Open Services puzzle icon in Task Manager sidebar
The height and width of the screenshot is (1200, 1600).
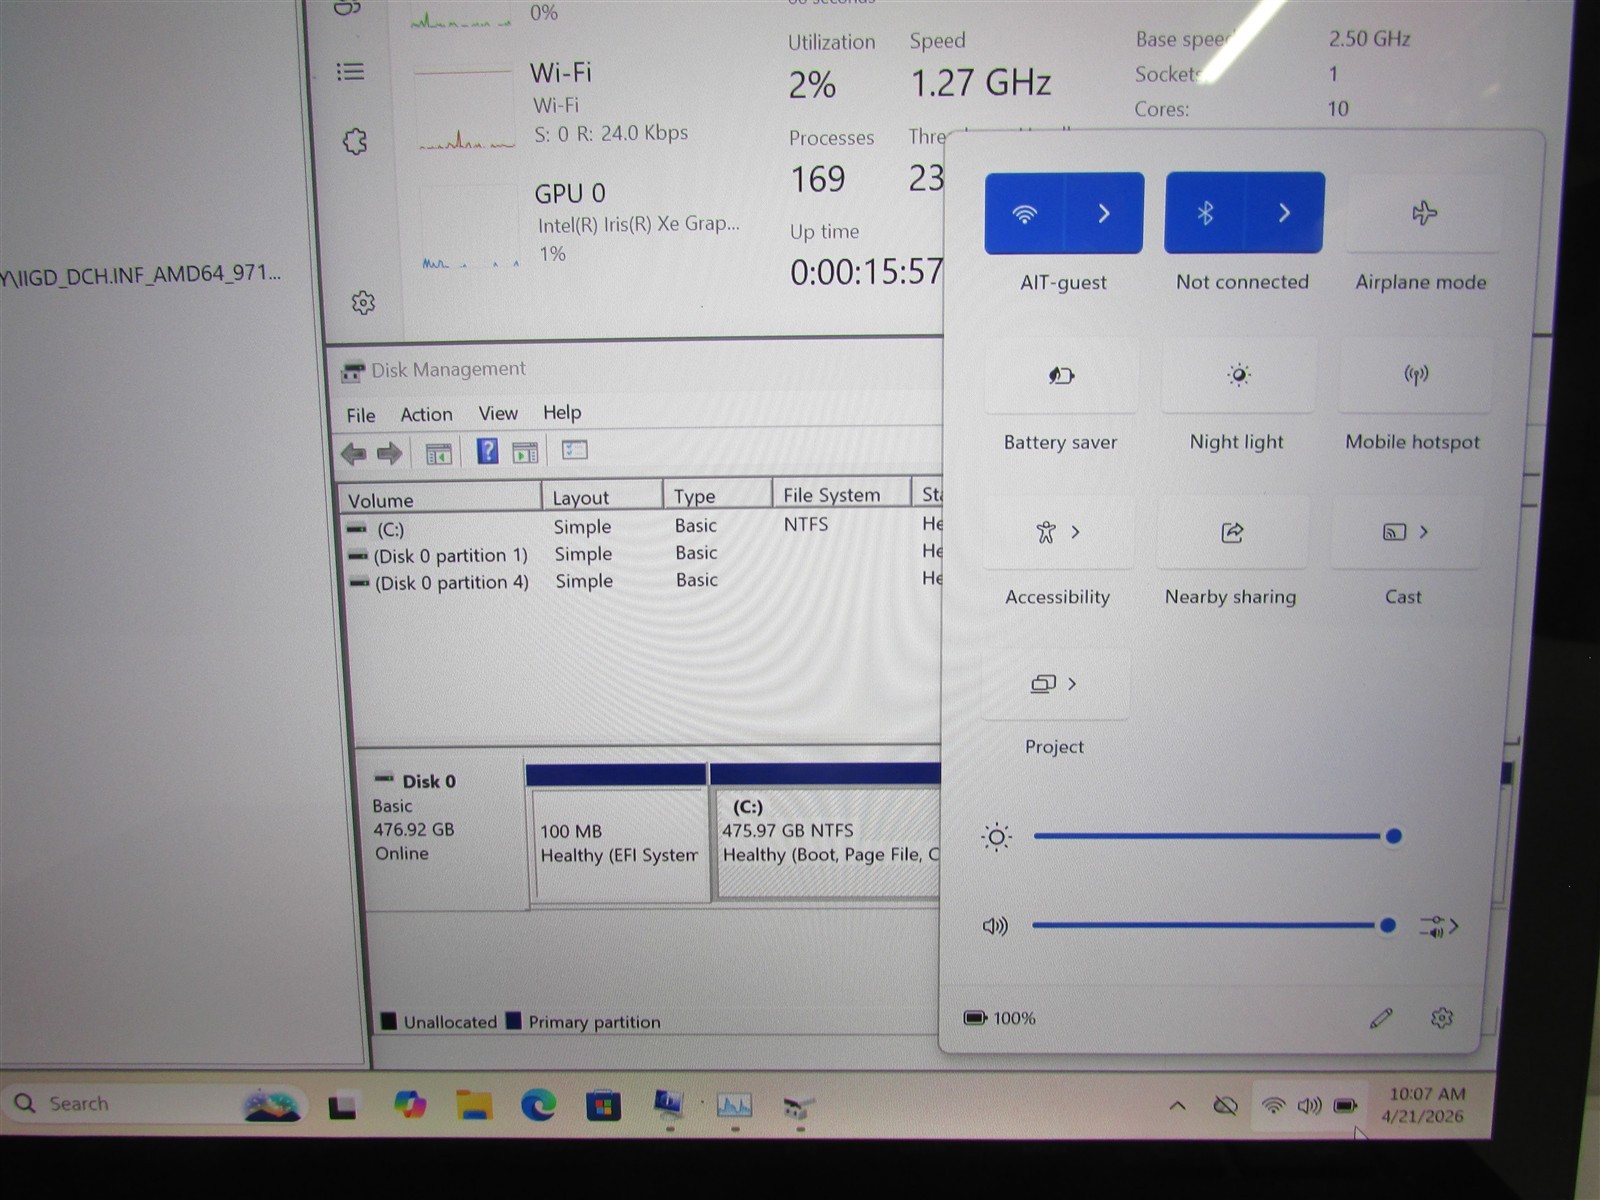pyautogui.click(x=355, y=141)
